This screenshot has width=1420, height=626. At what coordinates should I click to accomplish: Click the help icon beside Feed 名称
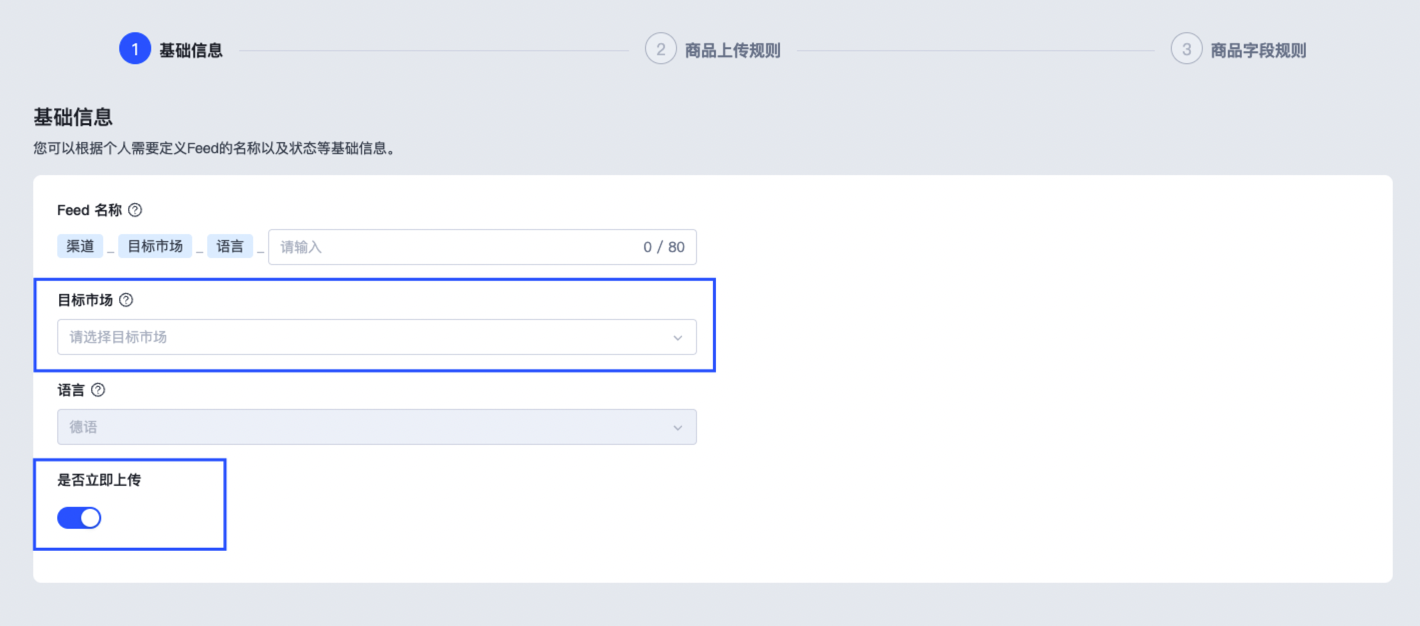[135, 210]
